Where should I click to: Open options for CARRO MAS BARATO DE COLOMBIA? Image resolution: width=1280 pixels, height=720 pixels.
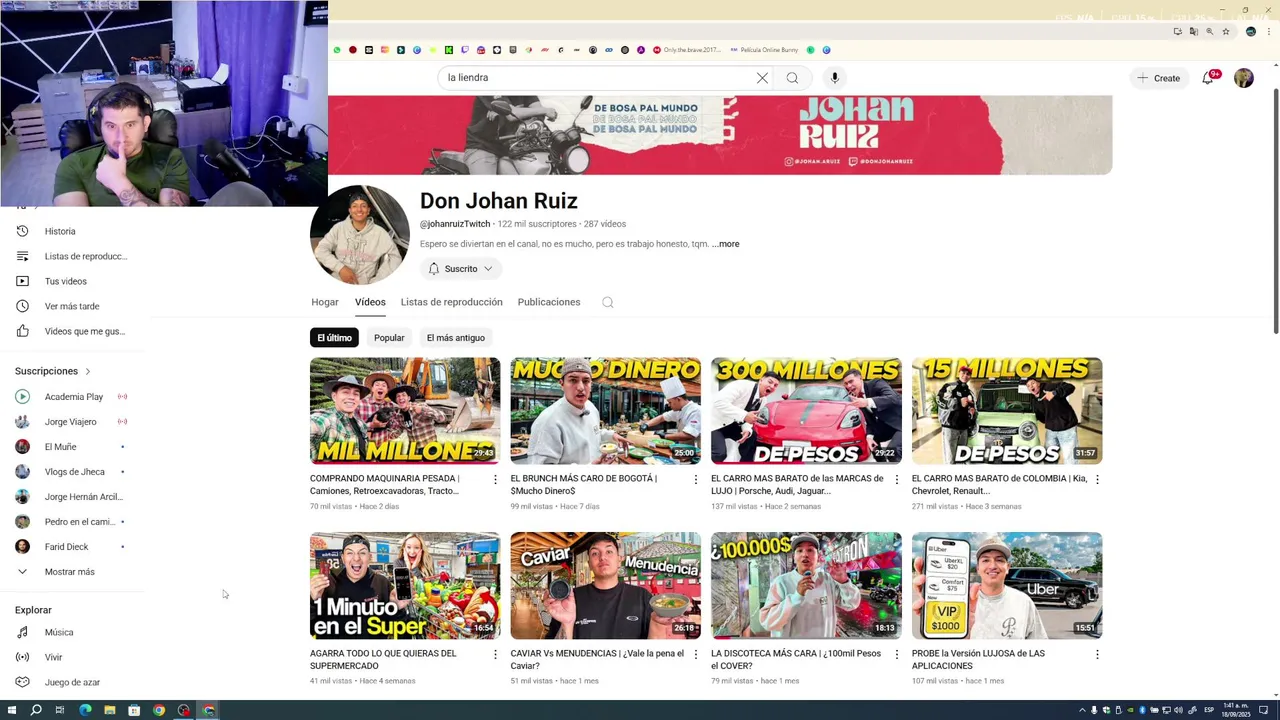coord(1097,480)
